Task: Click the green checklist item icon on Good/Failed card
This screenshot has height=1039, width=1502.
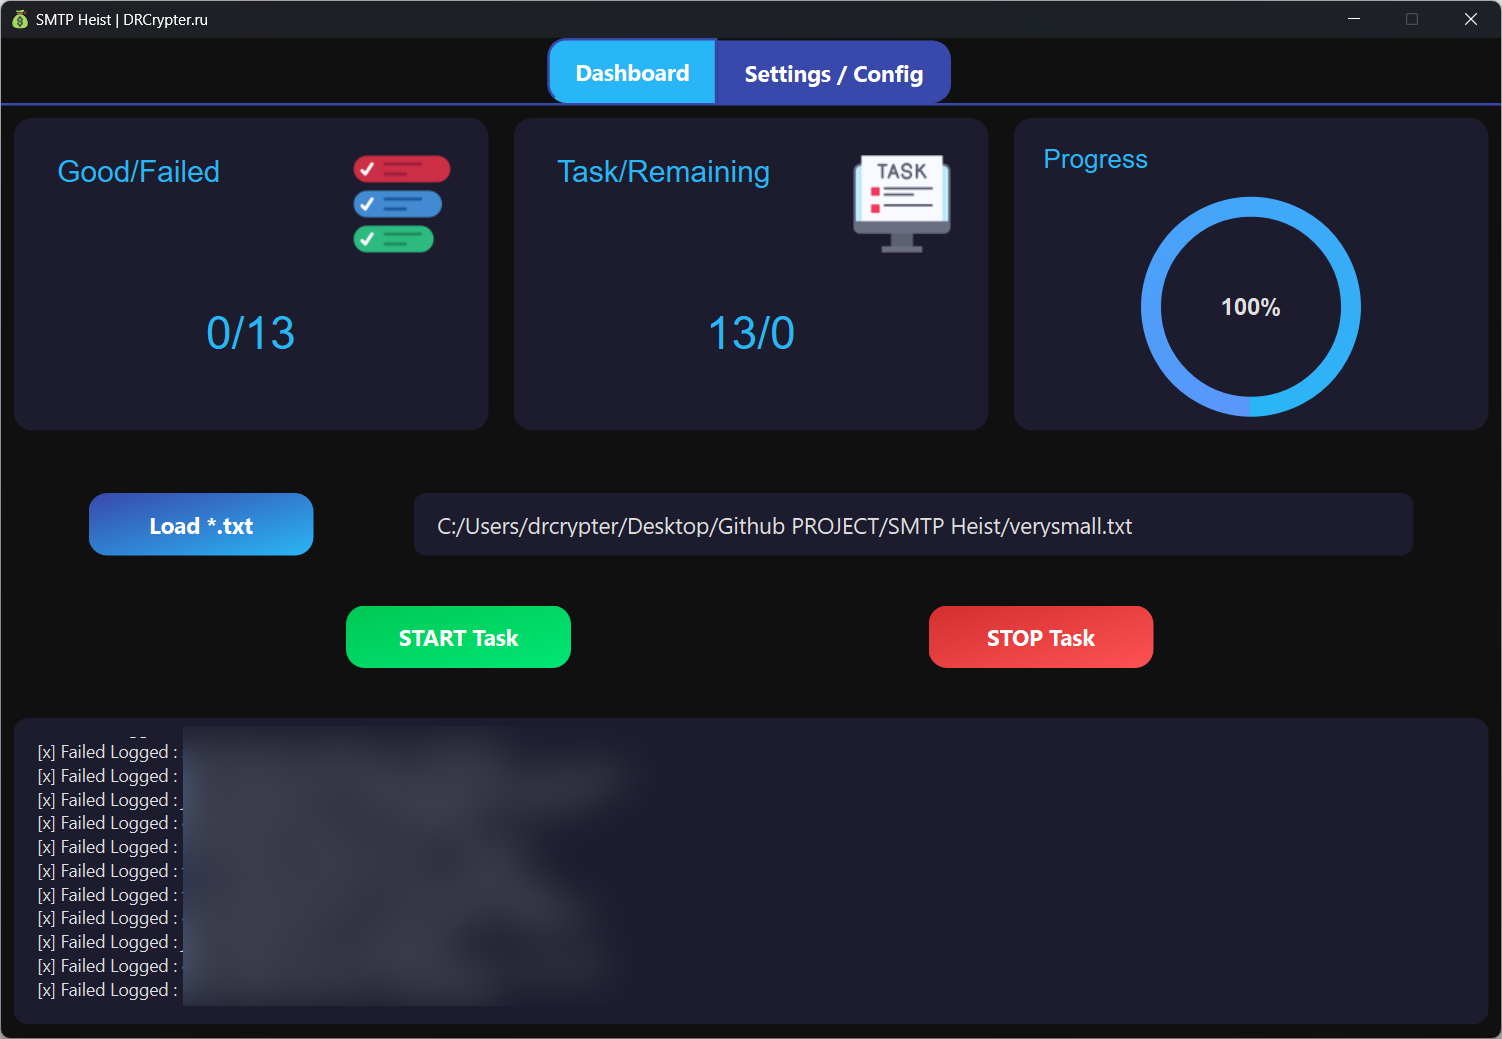Action: pyautogui.click(x=393, y=239)
